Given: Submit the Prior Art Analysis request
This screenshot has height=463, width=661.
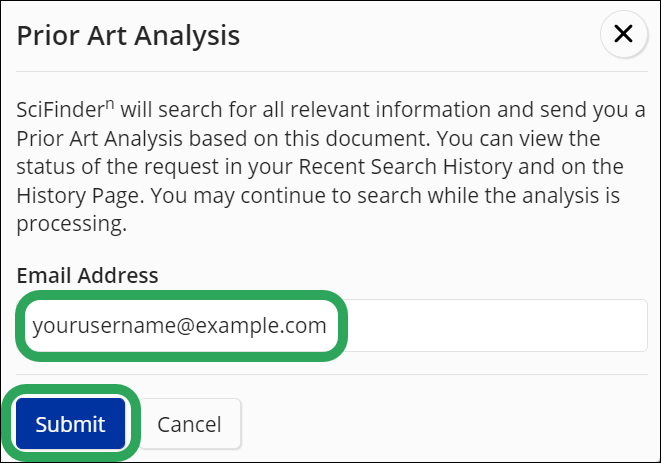Looking at the screenshot, I should [x=70, y=424].
